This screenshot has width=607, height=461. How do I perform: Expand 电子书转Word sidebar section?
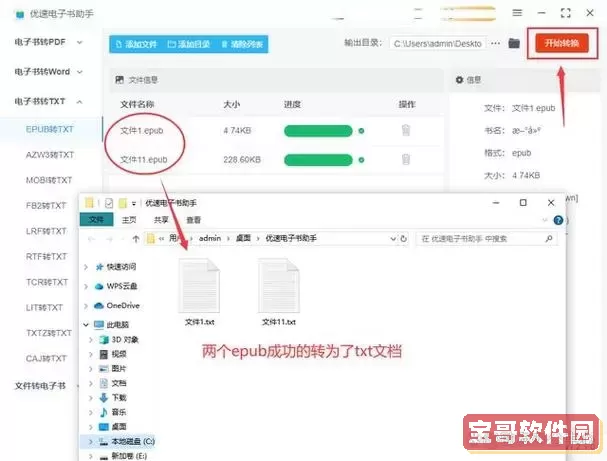[x=48, y=72]
